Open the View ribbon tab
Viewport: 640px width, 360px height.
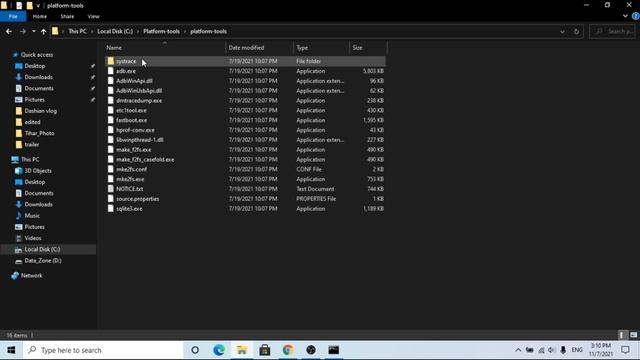click(93, 16)
